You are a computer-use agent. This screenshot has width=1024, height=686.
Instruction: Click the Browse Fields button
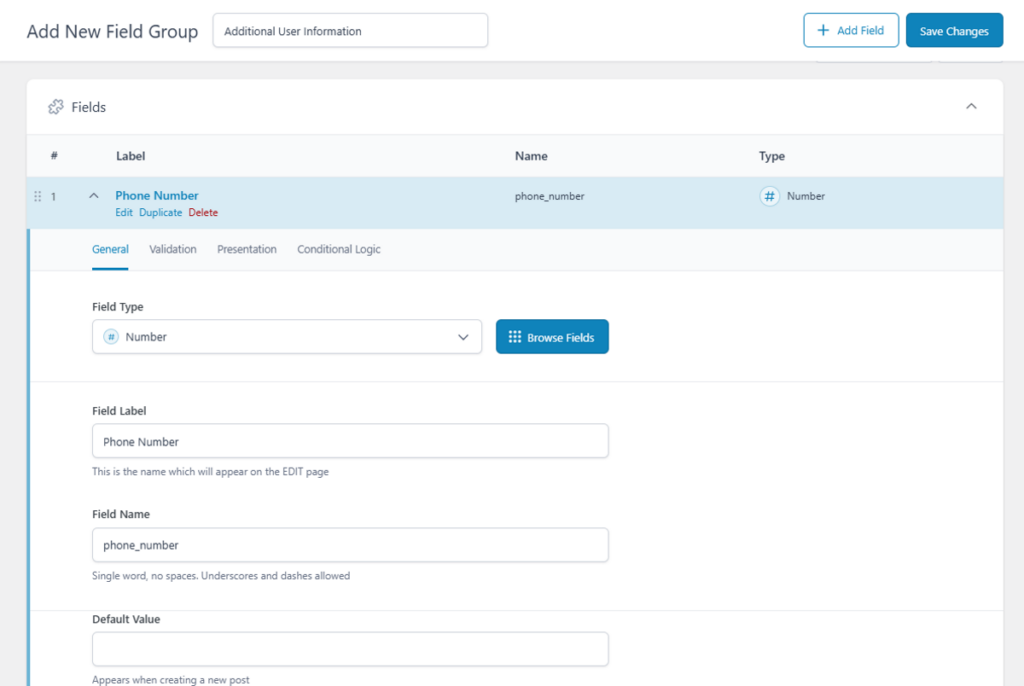coord(552,337)
